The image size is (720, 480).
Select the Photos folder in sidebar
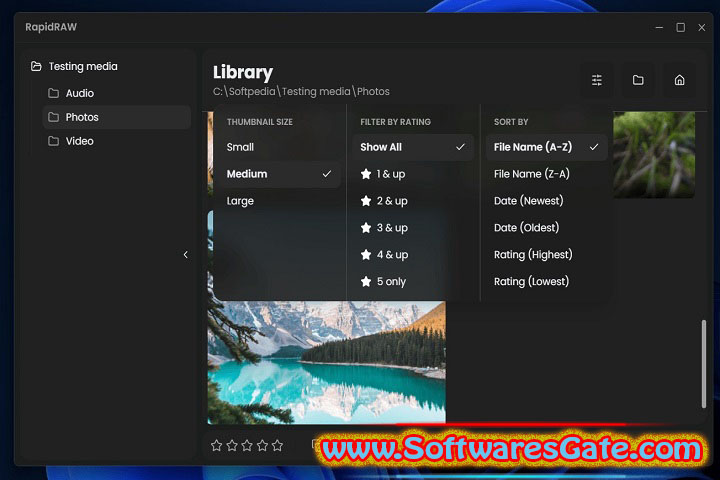[117, 117]
